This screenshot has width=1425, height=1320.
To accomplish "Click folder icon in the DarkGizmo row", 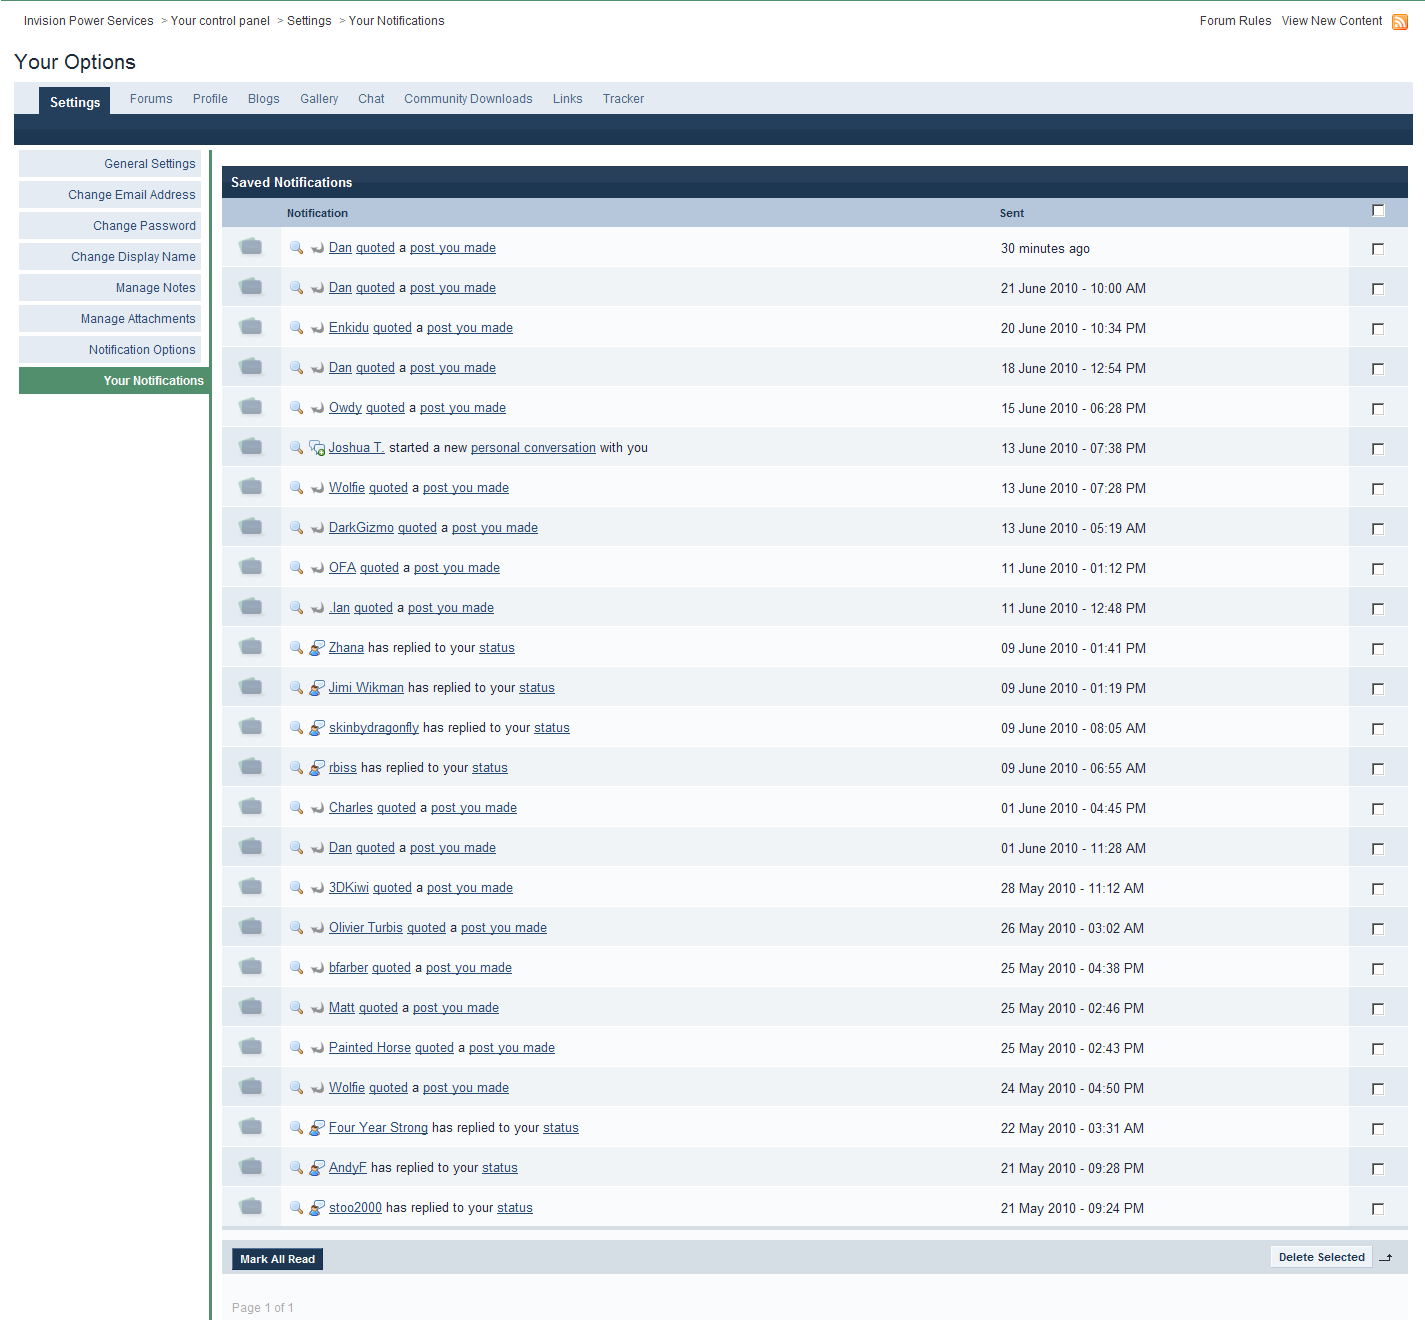I will [x=251, y=526].
